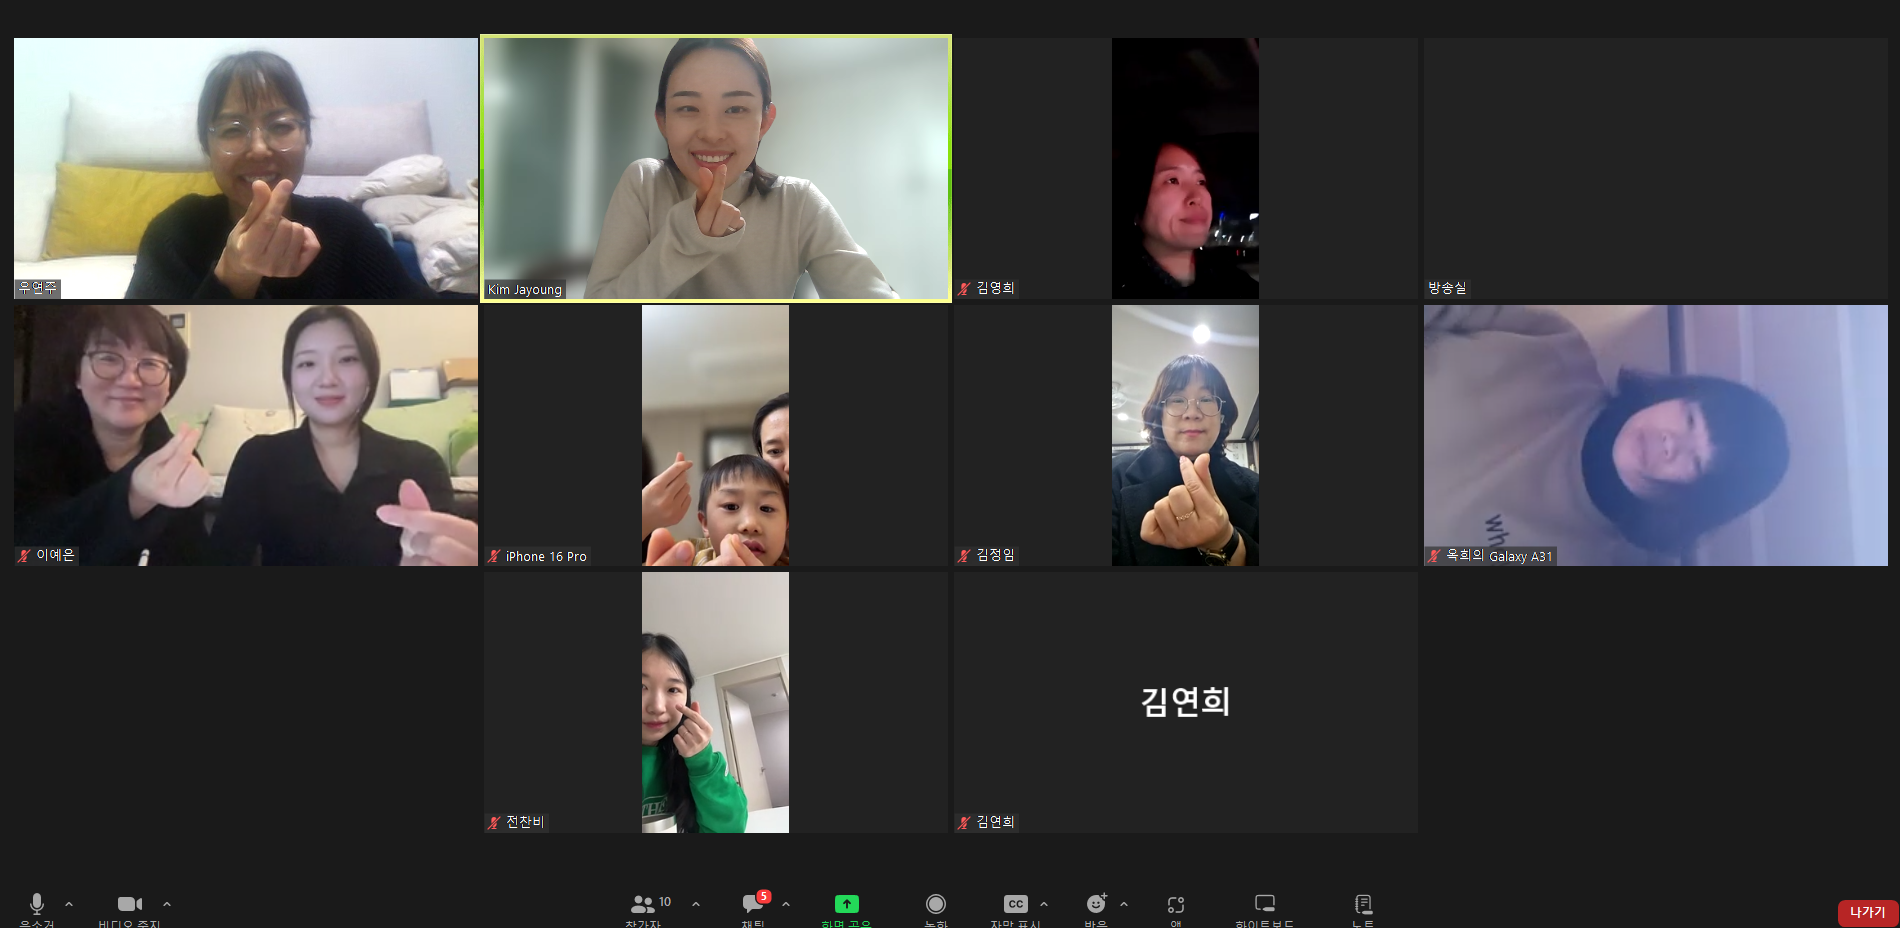Click the muted mic icon beside 김정임
This screenshot has height=928, width=1900.
pyautogui.click(x=965, y=555)
